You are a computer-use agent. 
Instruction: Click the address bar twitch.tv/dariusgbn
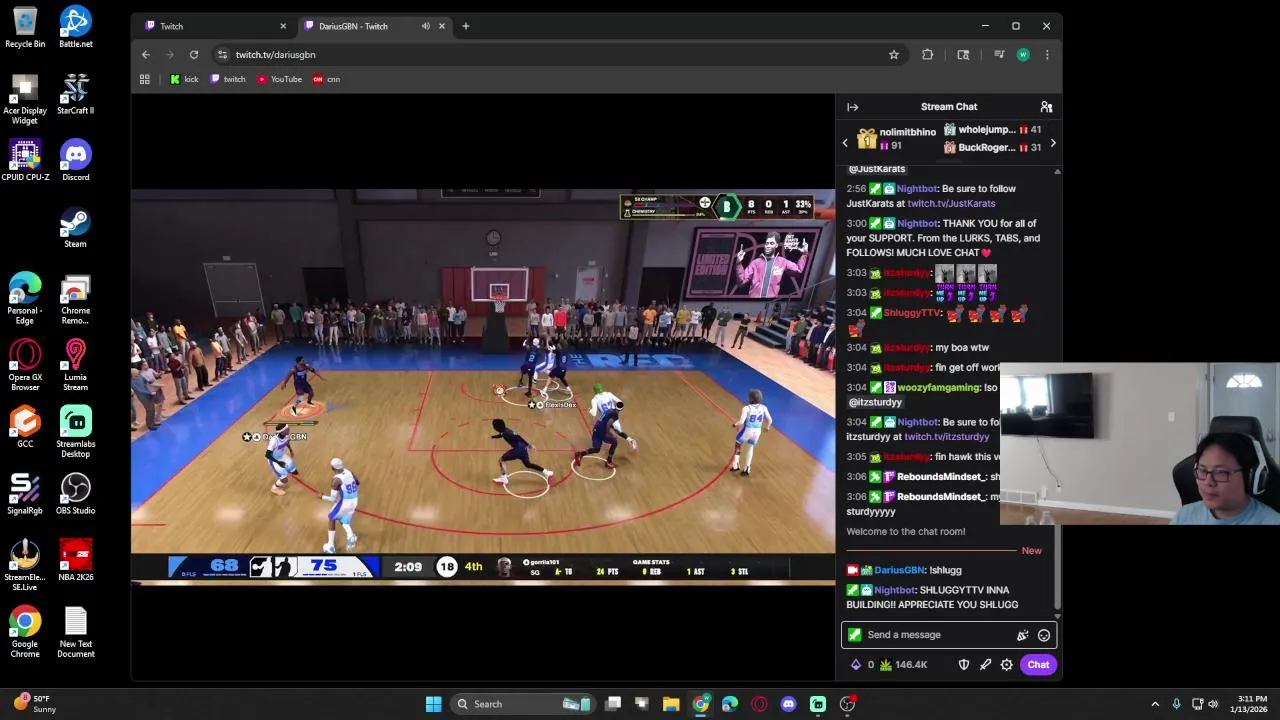(x=275, y=55)
